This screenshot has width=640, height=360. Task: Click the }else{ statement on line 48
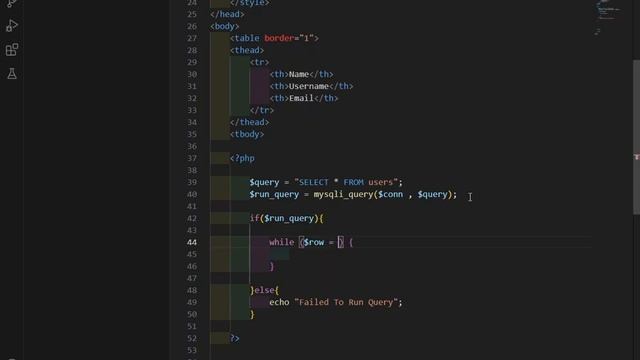[x=264, y=290]
